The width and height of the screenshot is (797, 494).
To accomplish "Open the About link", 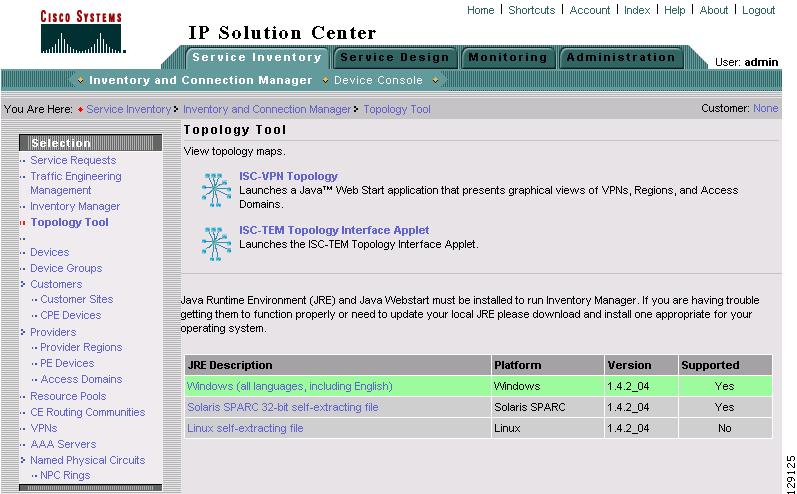I will click(714, 10).
